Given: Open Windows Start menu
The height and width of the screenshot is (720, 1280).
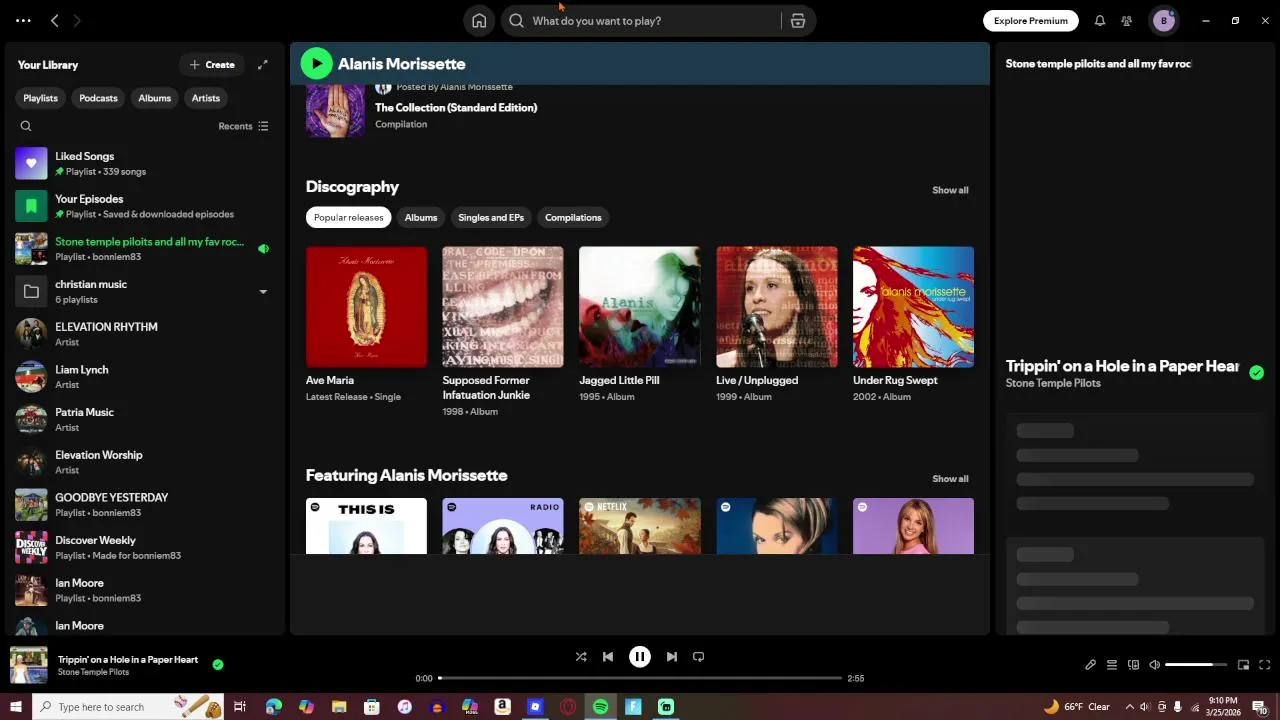Looking at the screenshot, I should click(x=16, y=707).
